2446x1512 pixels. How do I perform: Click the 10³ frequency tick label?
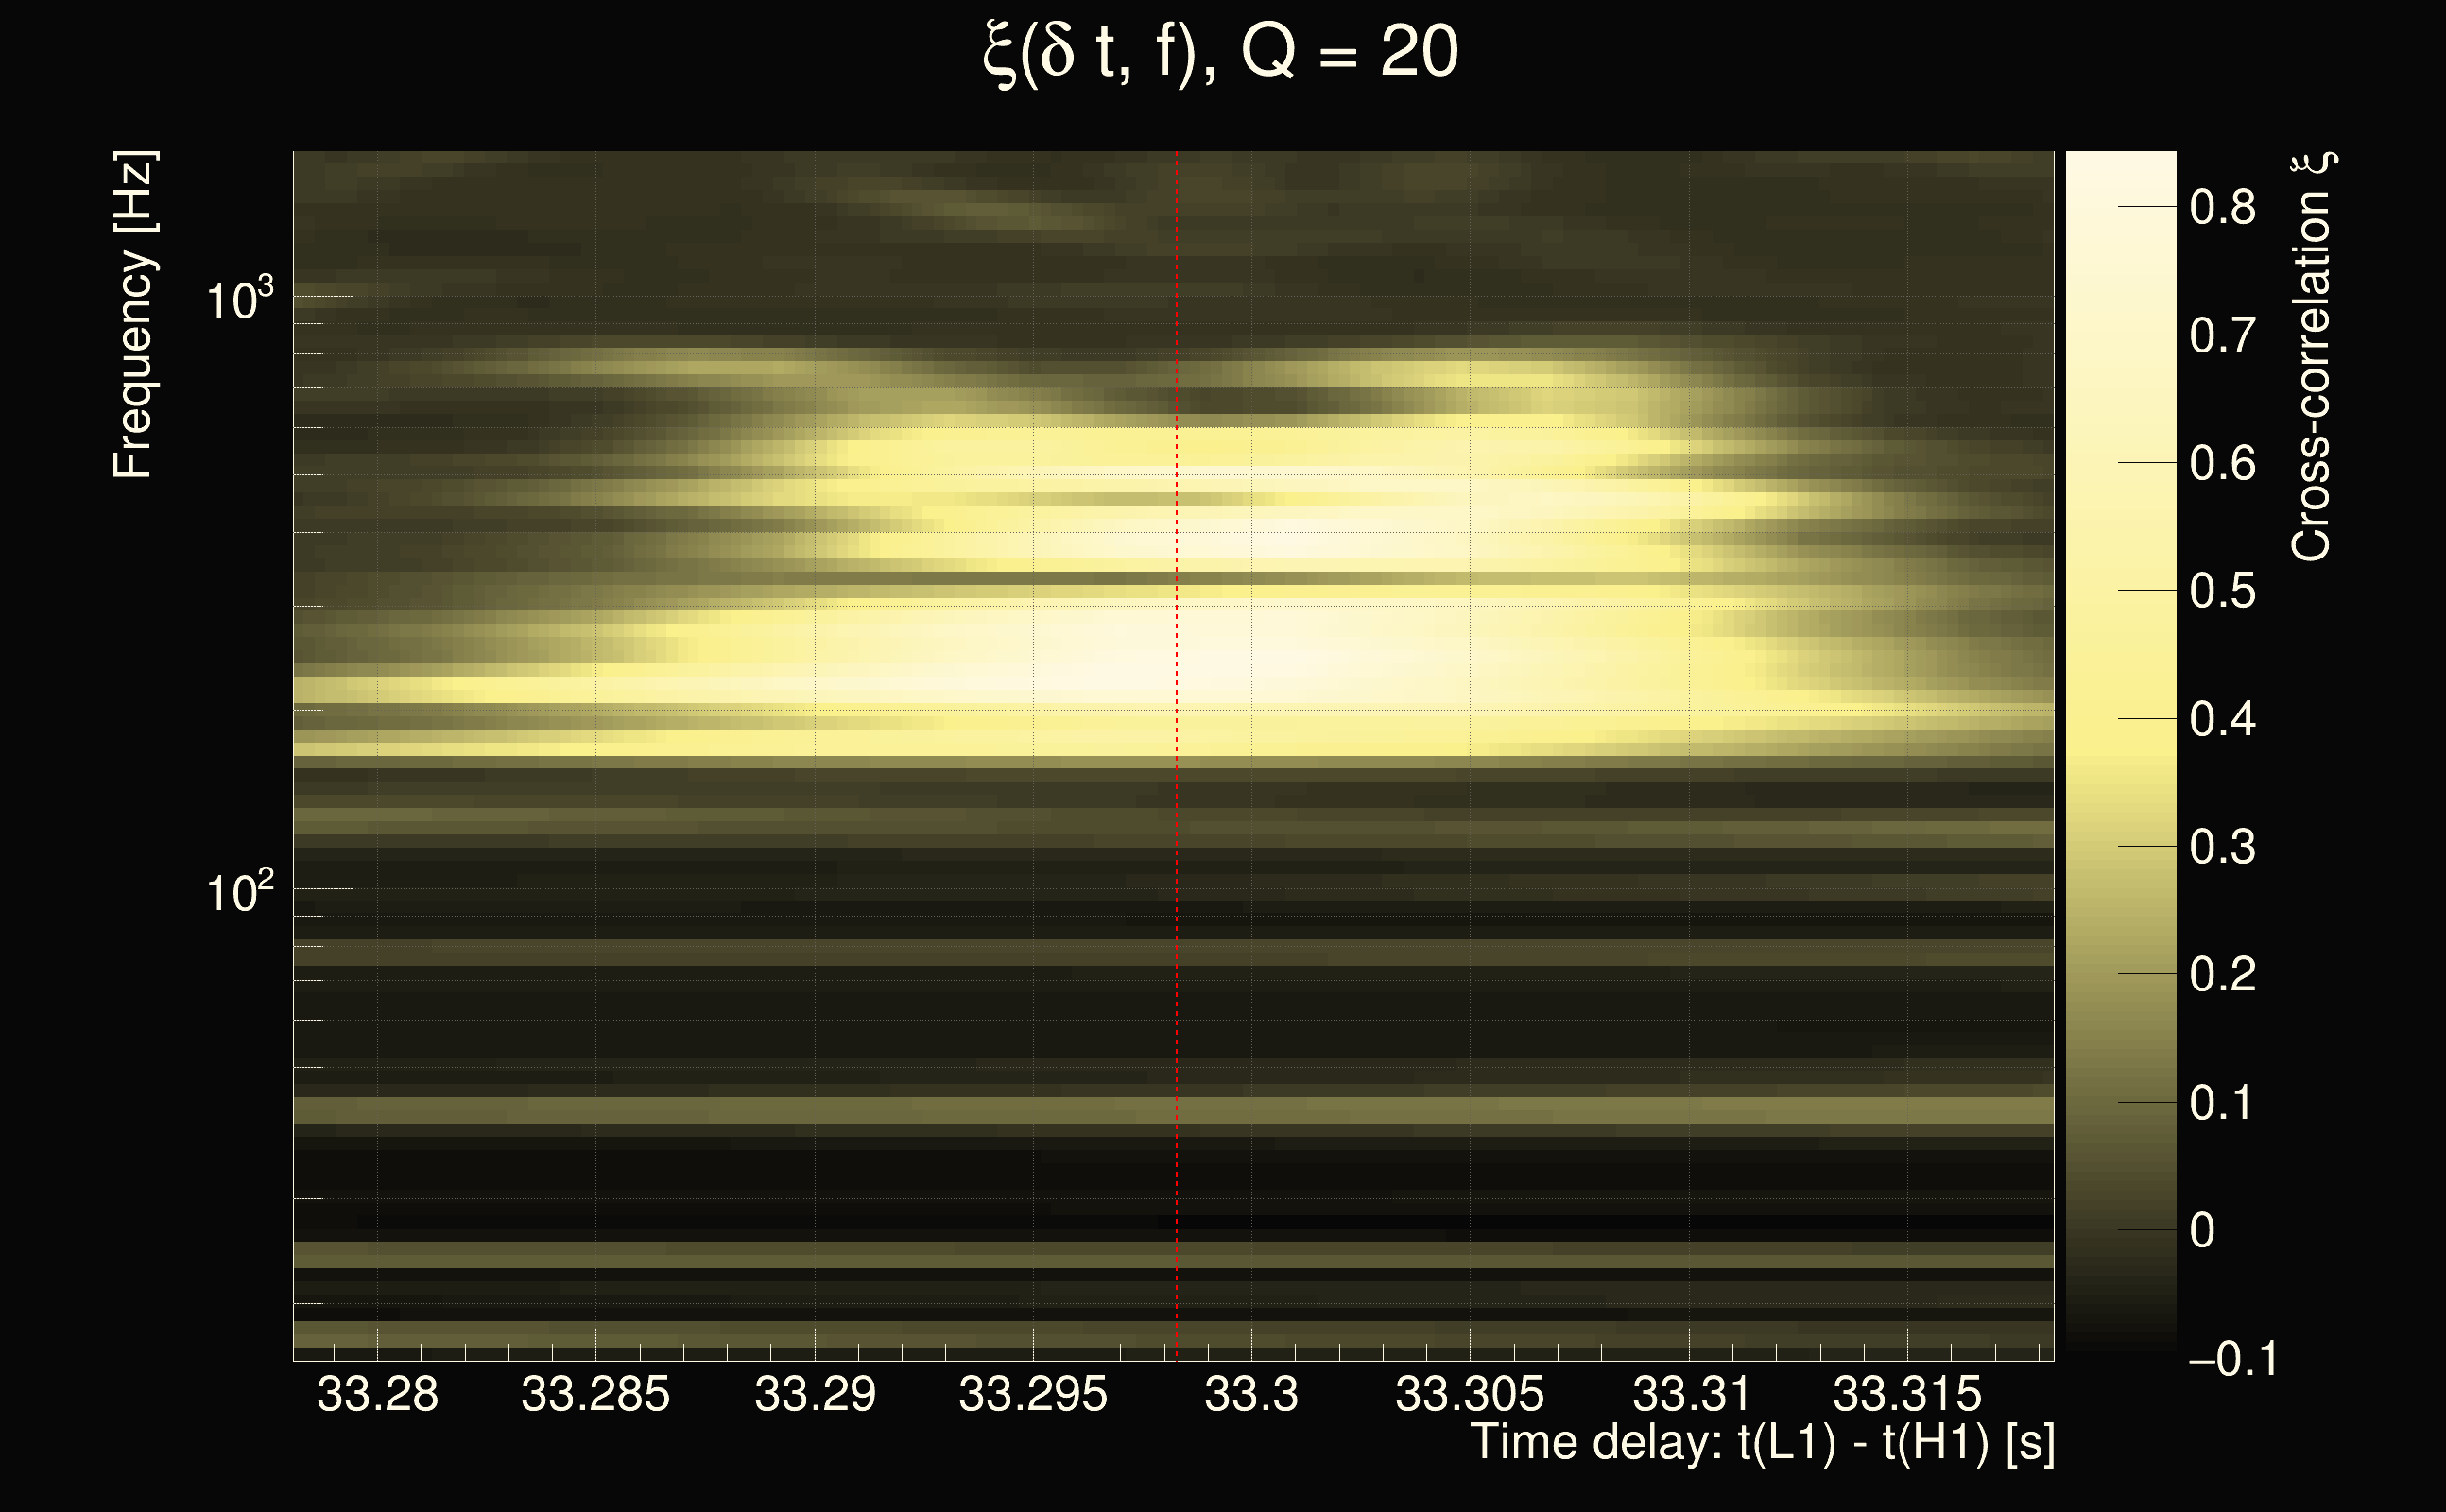pyautogui.click(x=239, y=298)
